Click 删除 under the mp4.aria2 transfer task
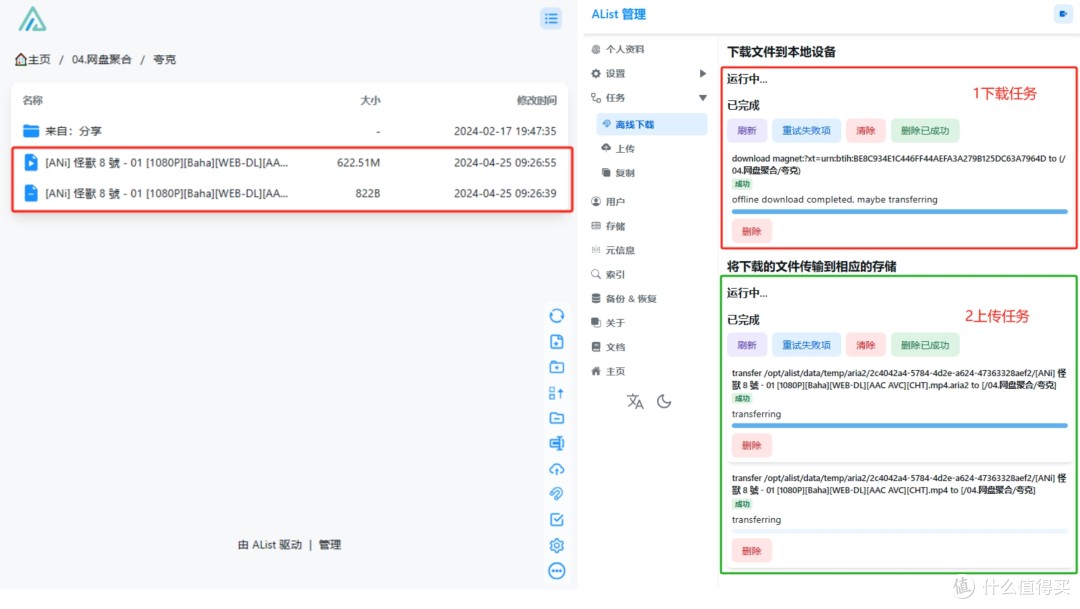The height and width of the screenshot is (609, 1080). point(751,446)
